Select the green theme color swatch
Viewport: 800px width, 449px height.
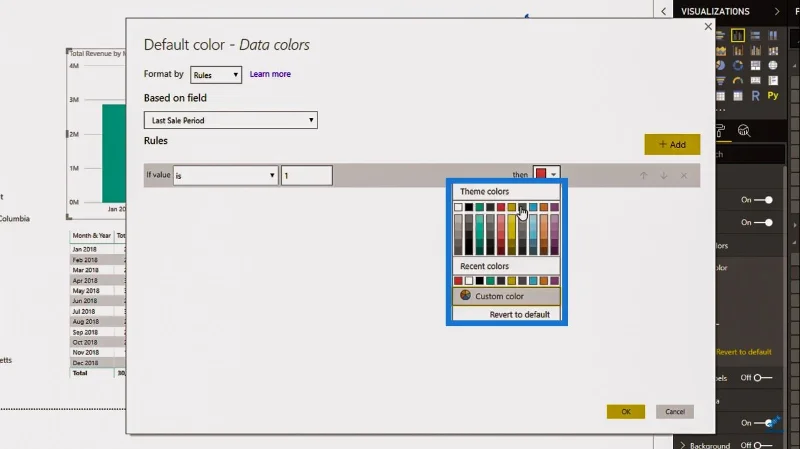480,207
